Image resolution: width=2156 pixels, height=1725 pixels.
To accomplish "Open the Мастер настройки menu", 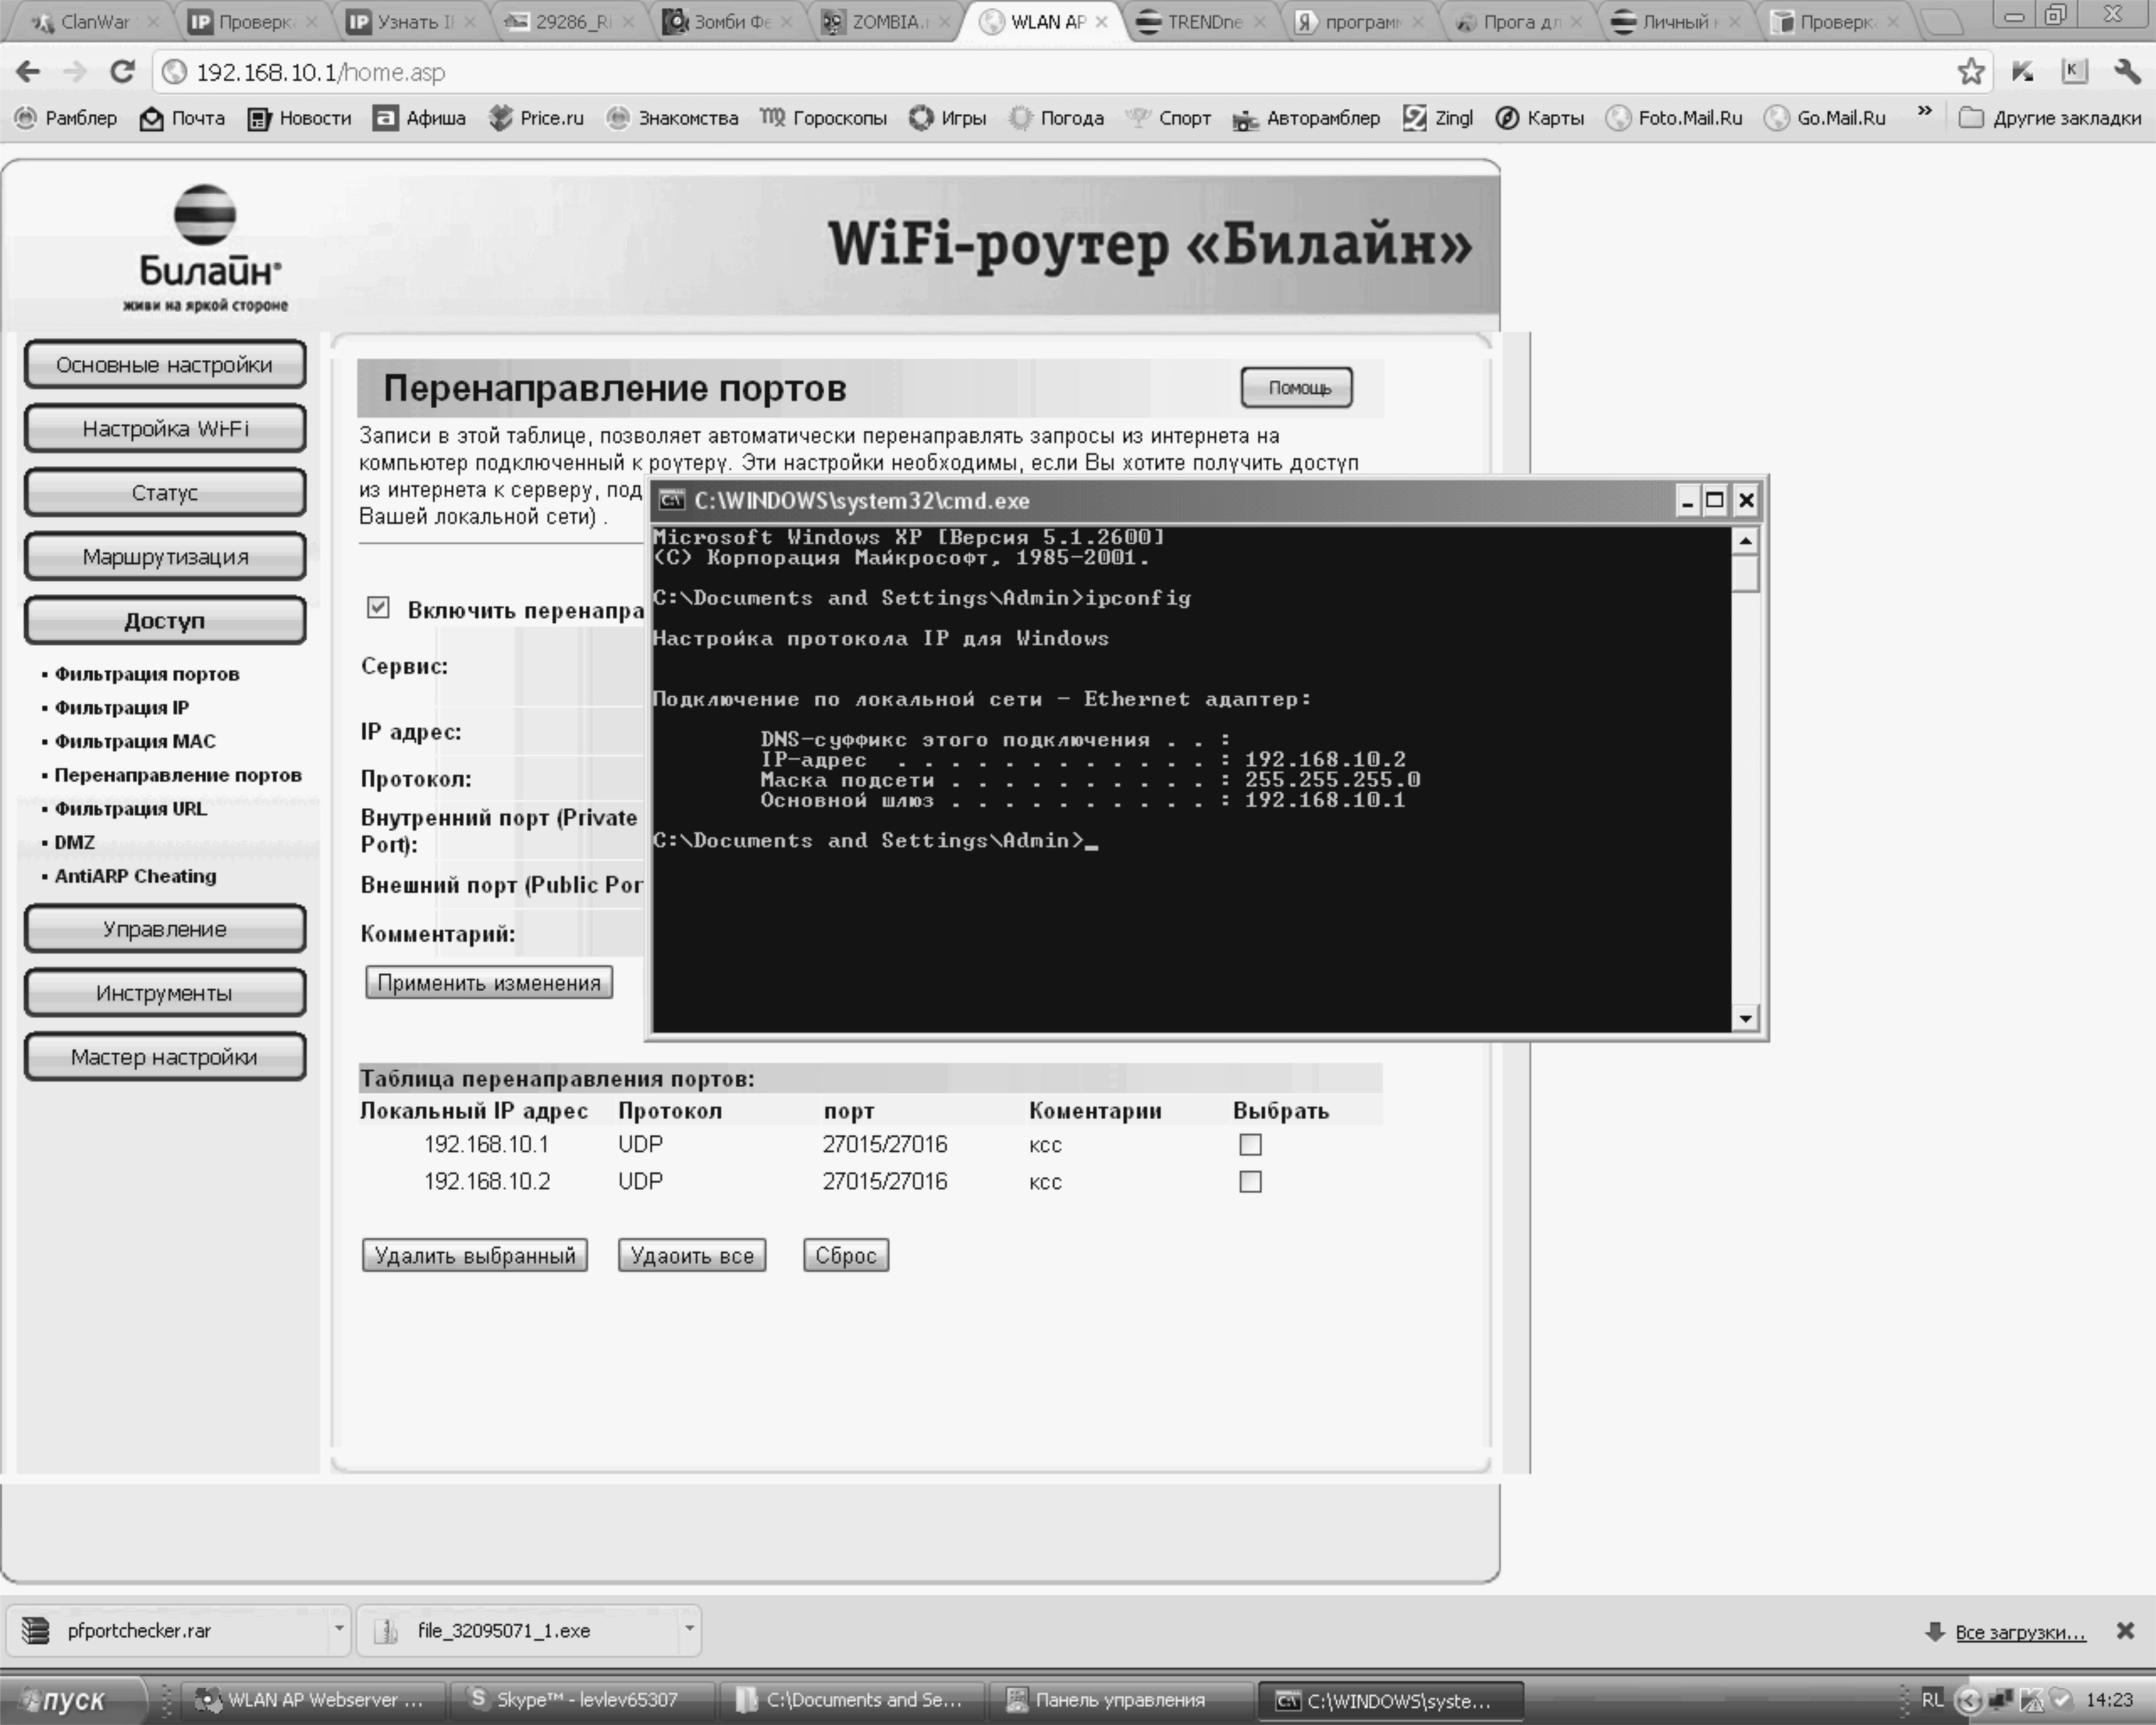I will pyautogui.click(x=165, y=1057).
